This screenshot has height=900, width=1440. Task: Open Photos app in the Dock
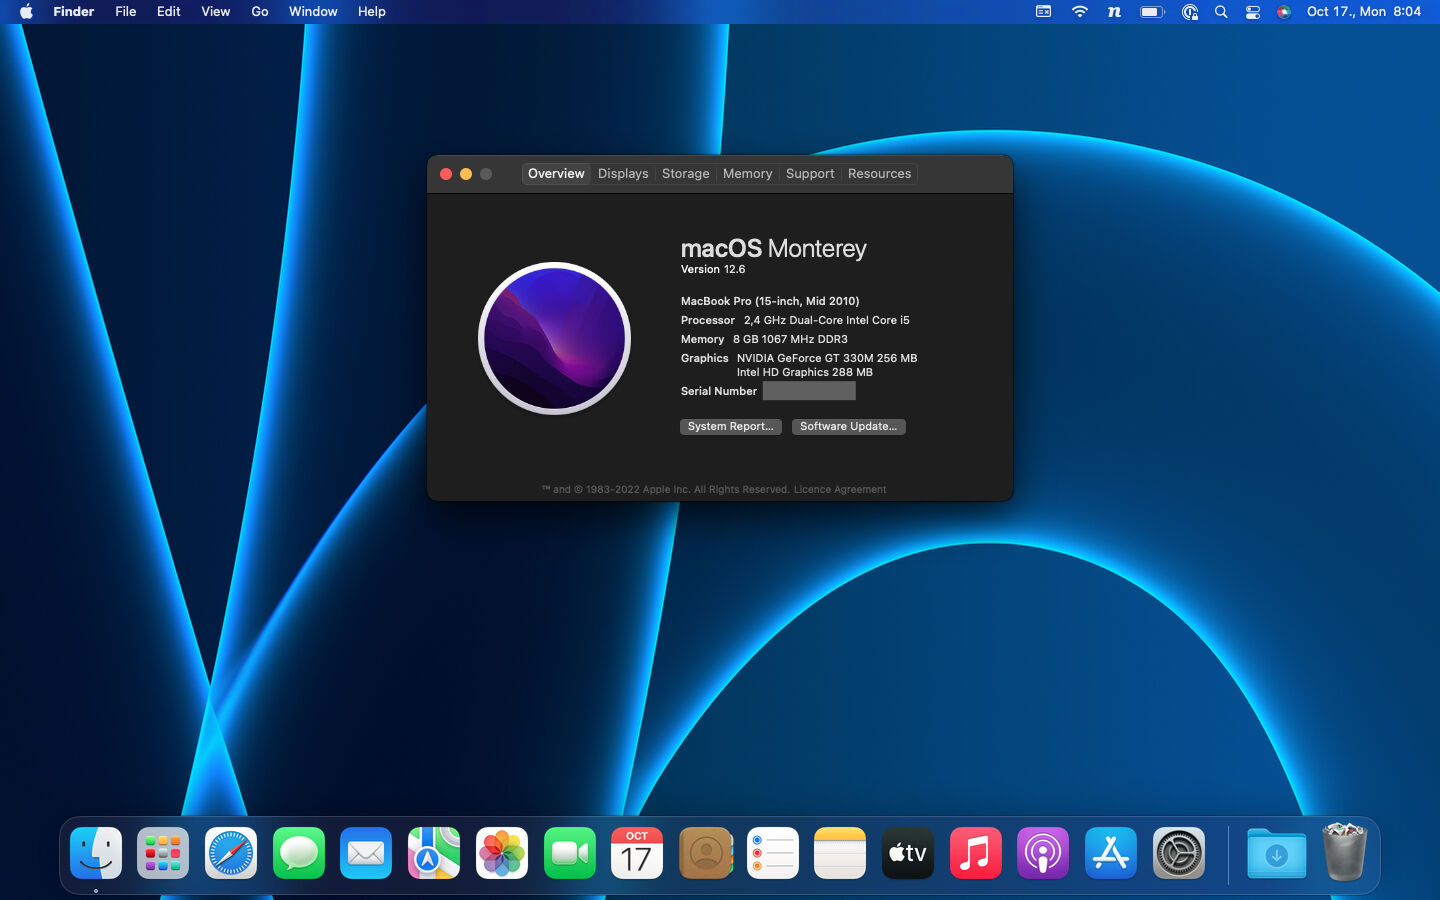(x=502, y=853)
